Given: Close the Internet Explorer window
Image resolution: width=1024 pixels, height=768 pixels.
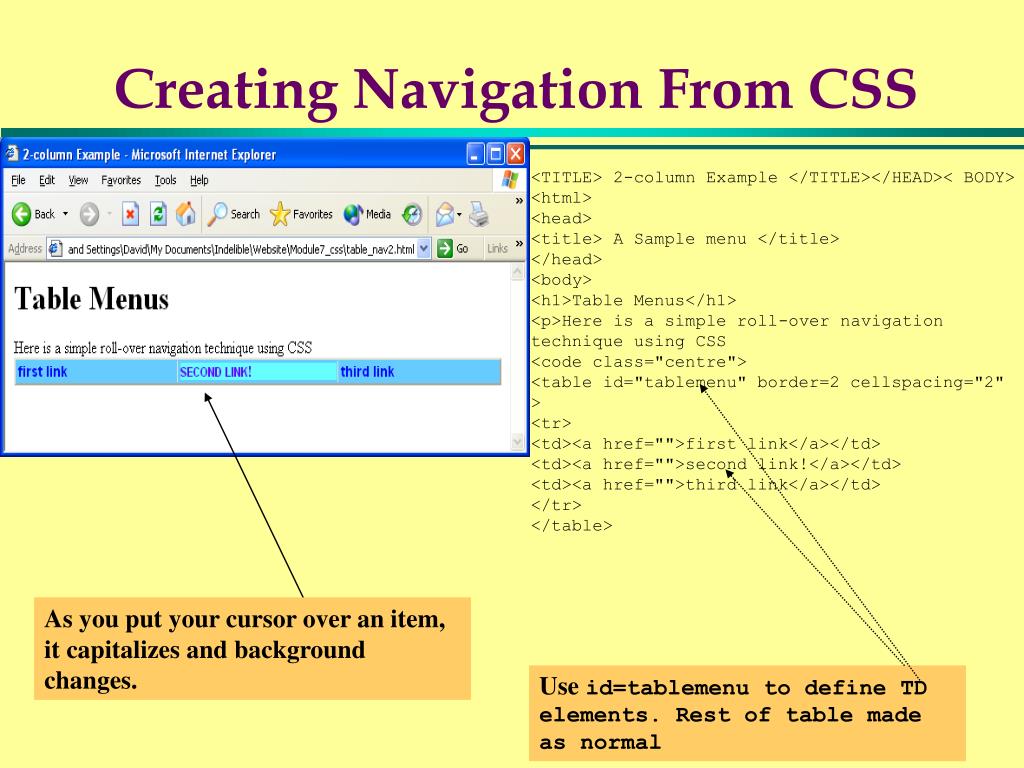Looking at the screenshot, I should [516, 154].
